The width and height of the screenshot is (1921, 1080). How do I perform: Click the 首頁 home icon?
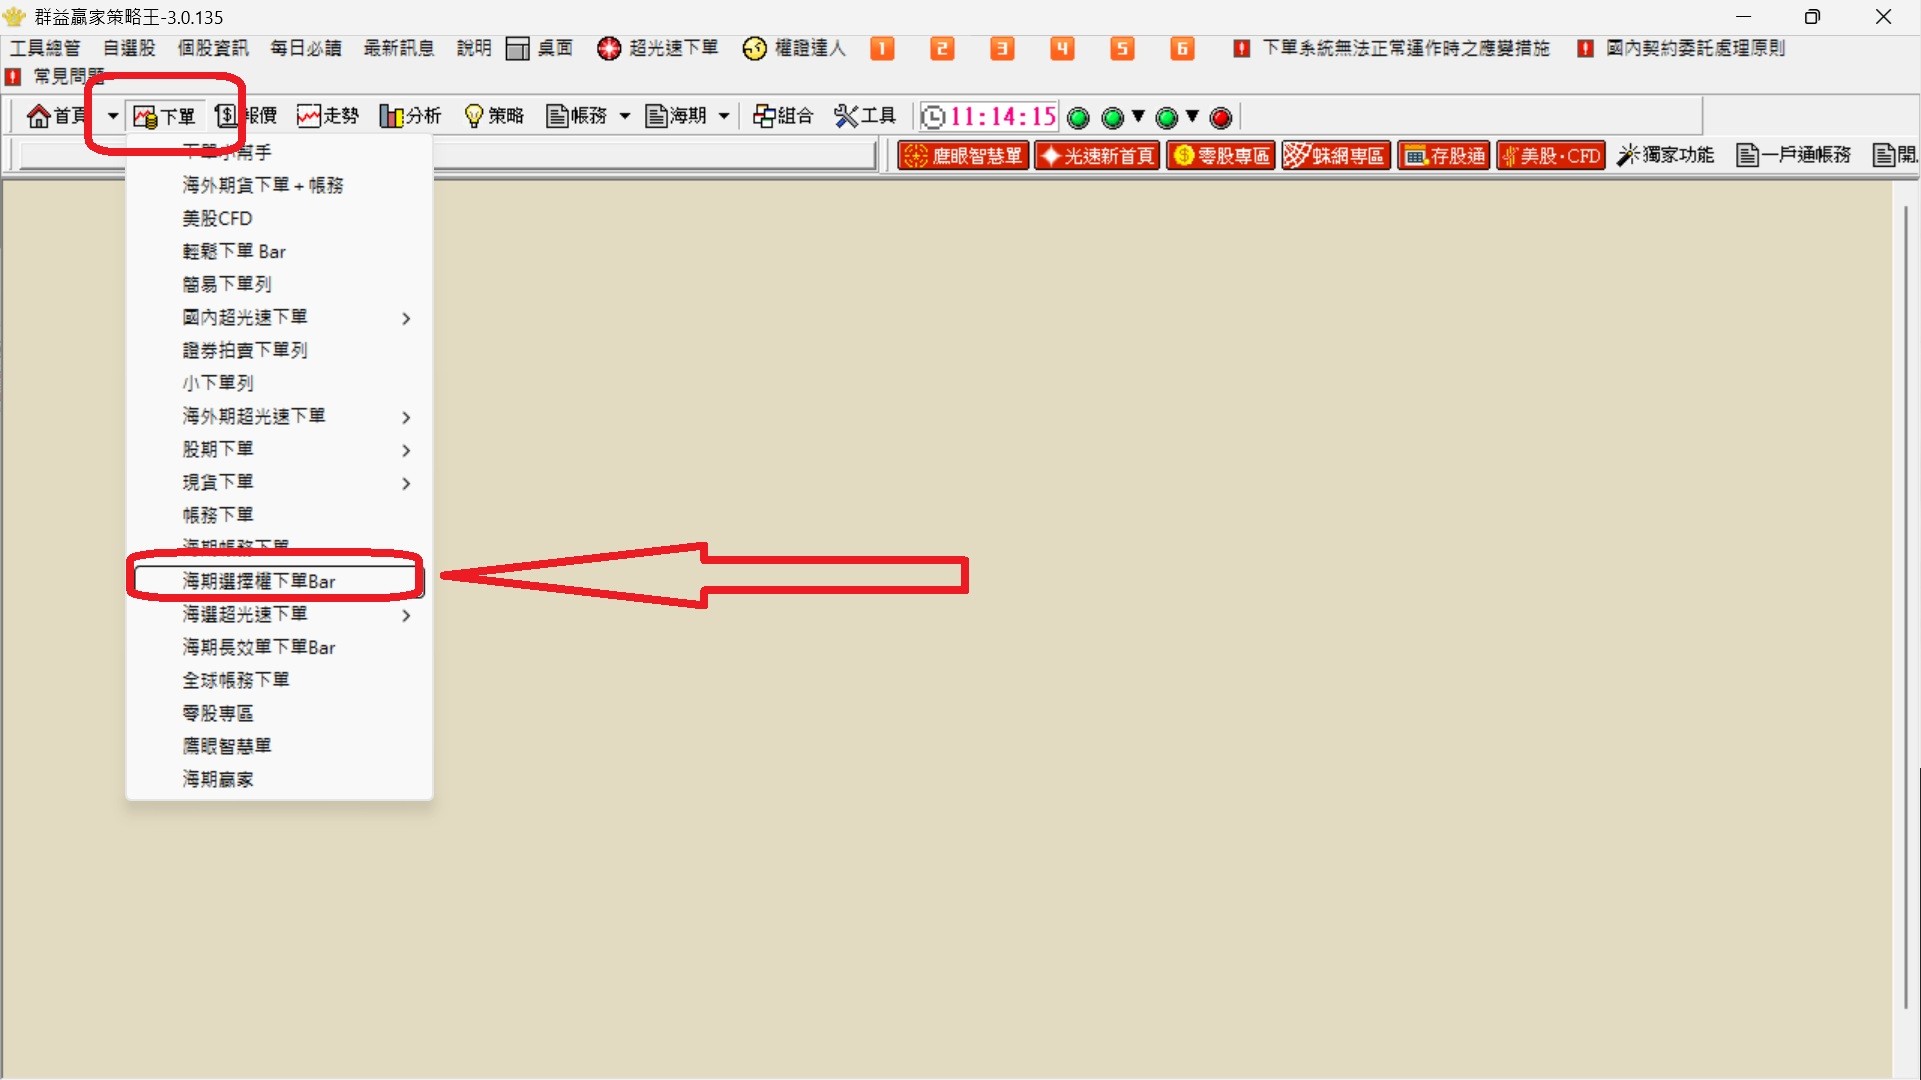click(x=40, y=116)
